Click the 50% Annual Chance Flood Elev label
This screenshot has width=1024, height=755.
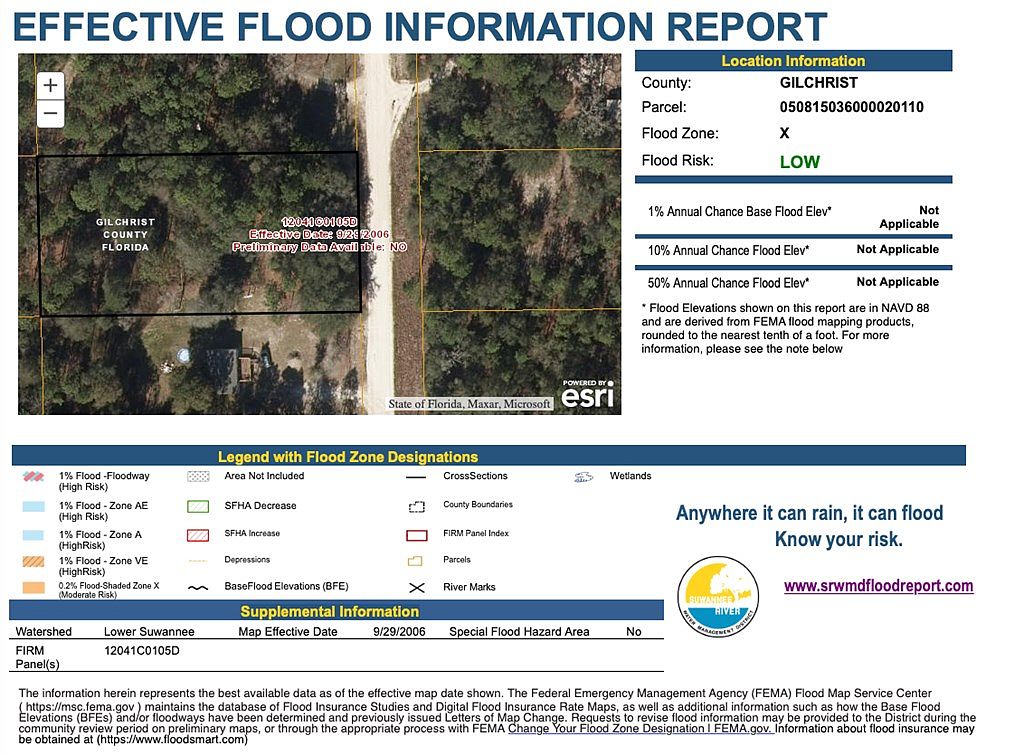coord(728,283)
